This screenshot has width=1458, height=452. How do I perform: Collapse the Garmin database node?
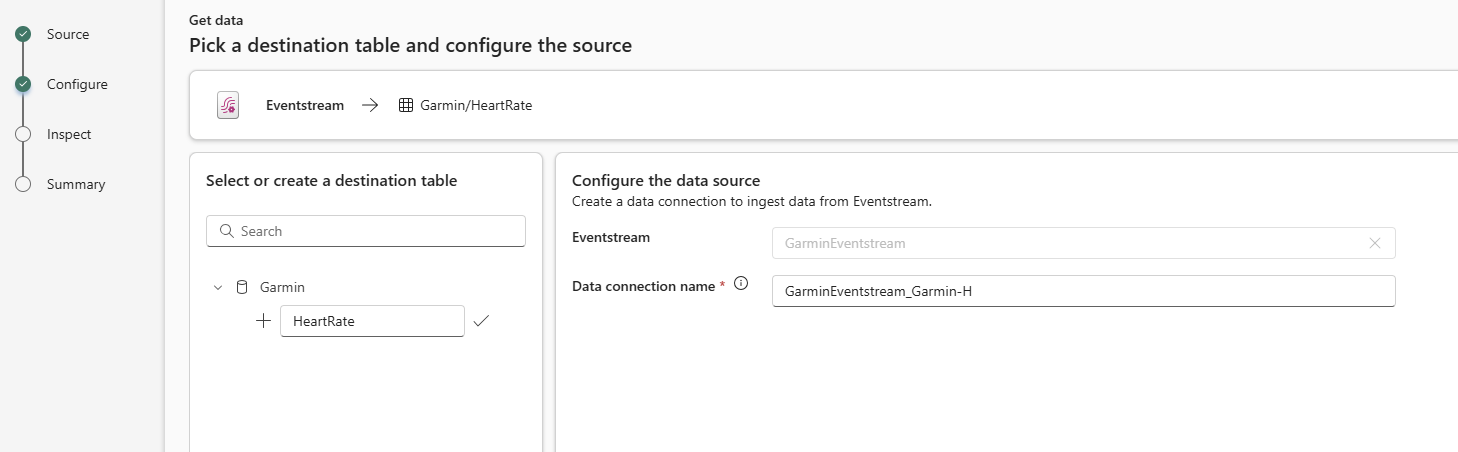[x=218, y=287]
